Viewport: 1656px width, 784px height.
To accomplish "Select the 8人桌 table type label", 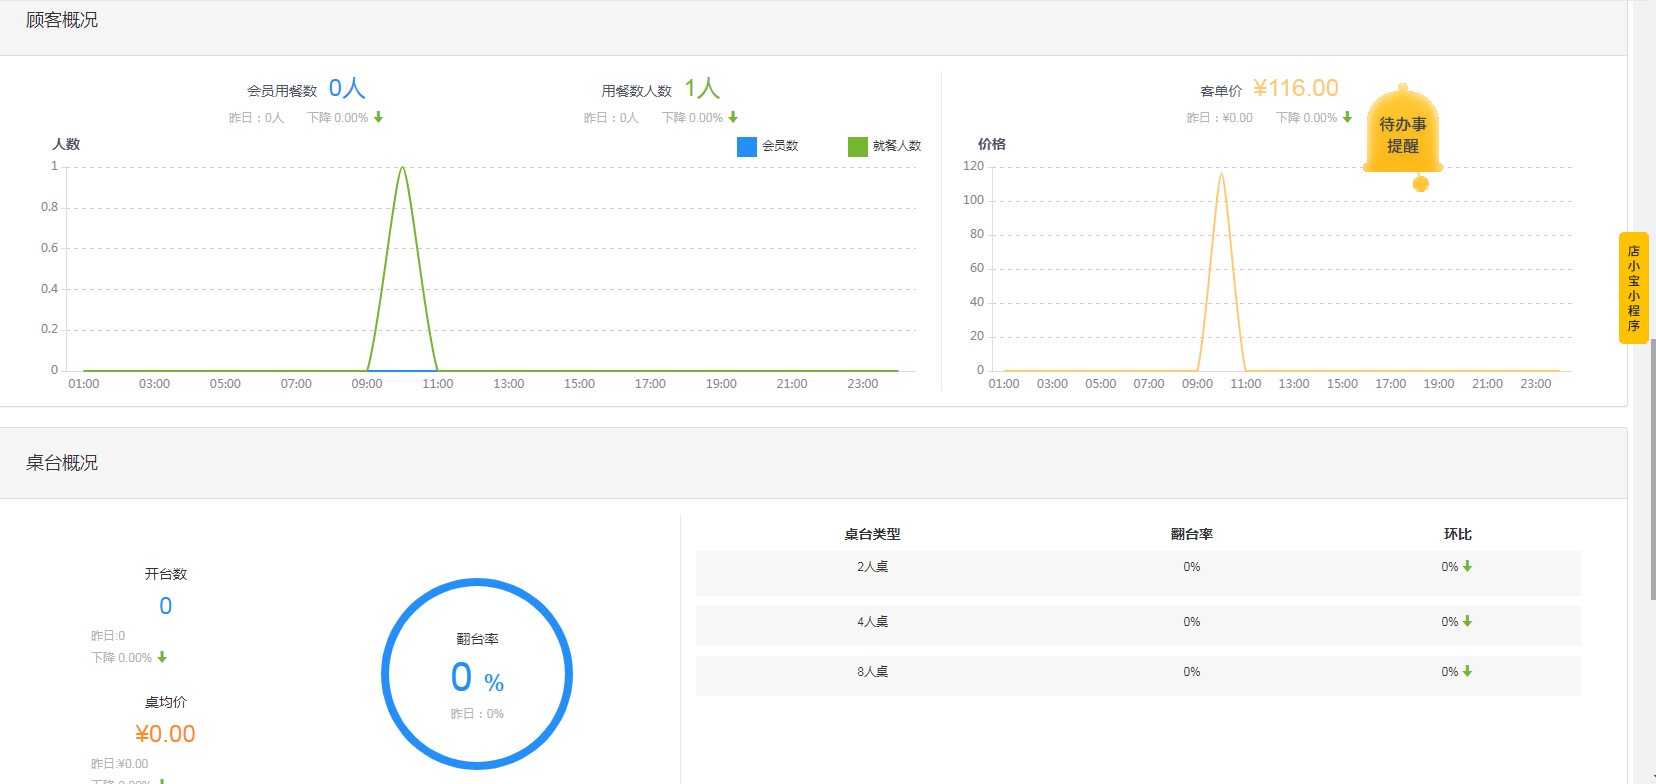I will tap(872, 672).
